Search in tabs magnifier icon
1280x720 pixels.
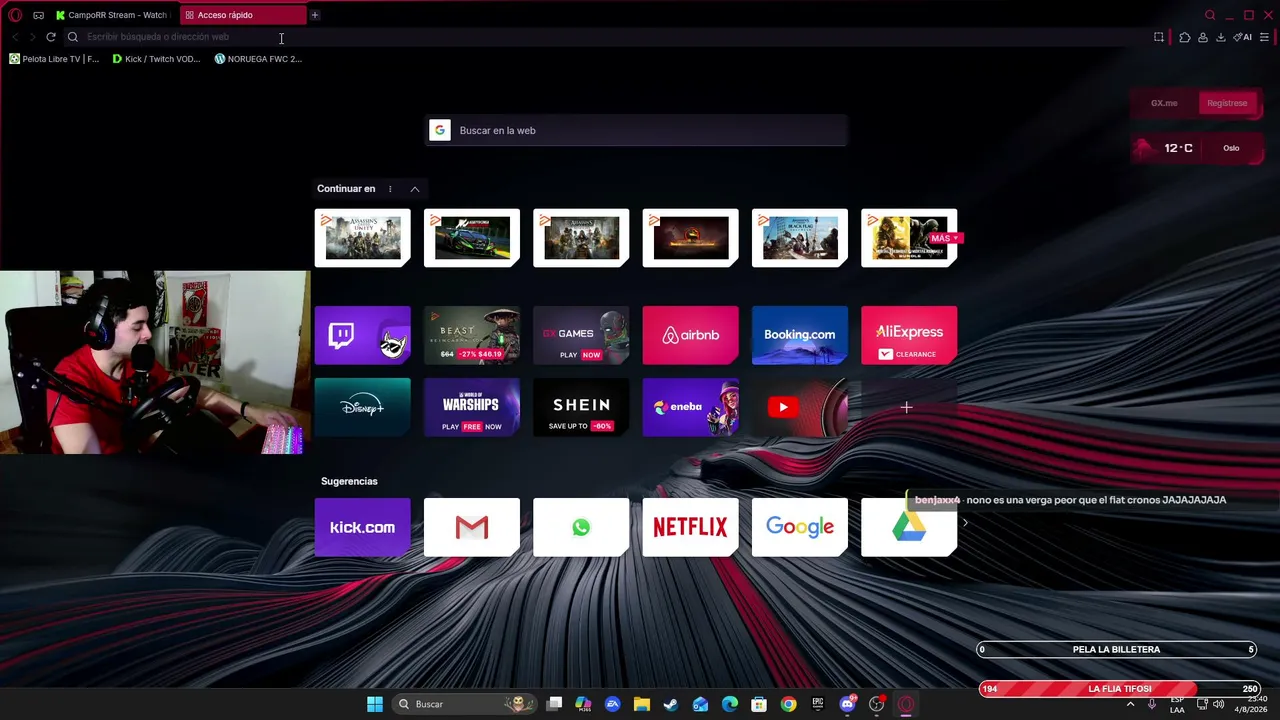pos(1210,15)
